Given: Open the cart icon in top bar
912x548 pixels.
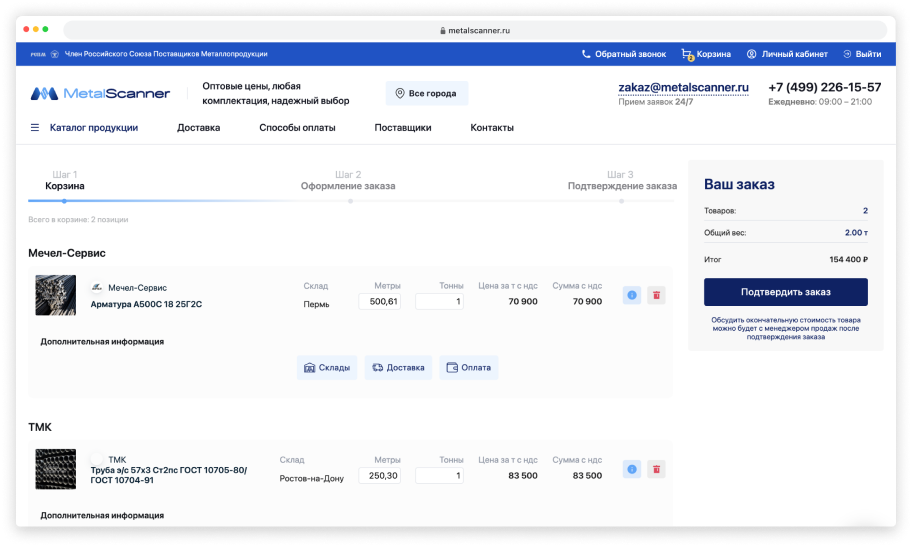Looking at the screenshot, I should point(687,54).
